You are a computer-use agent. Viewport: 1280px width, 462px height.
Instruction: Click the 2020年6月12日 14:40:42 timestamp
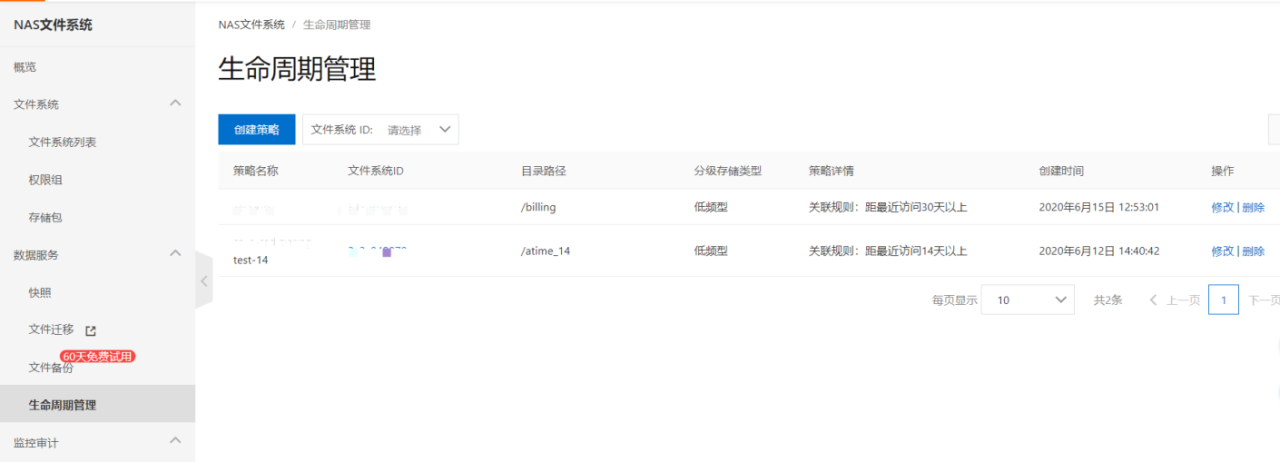(x=1099, y=251)
